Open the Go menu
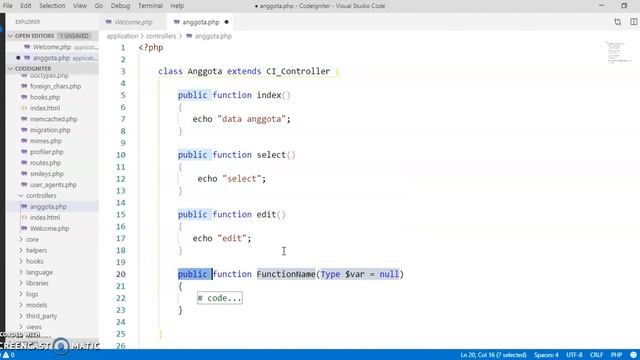The width and height of the screenshot is (640, 360). (99, 6)
